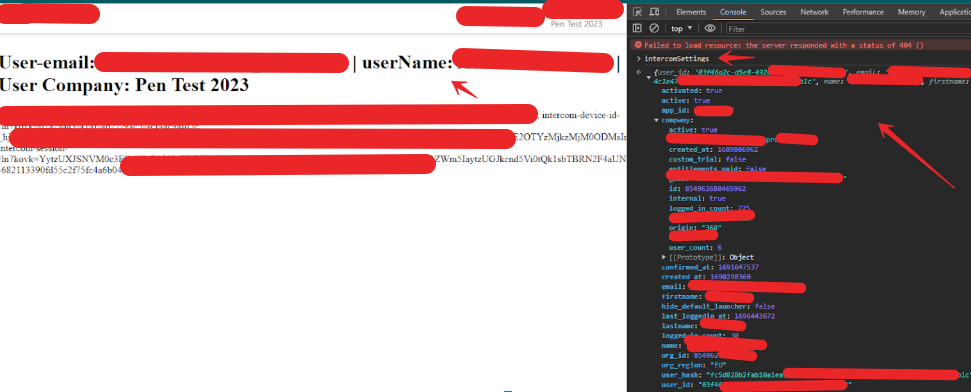
Task: Switch to the Elements tab
Action: [691, 12]
